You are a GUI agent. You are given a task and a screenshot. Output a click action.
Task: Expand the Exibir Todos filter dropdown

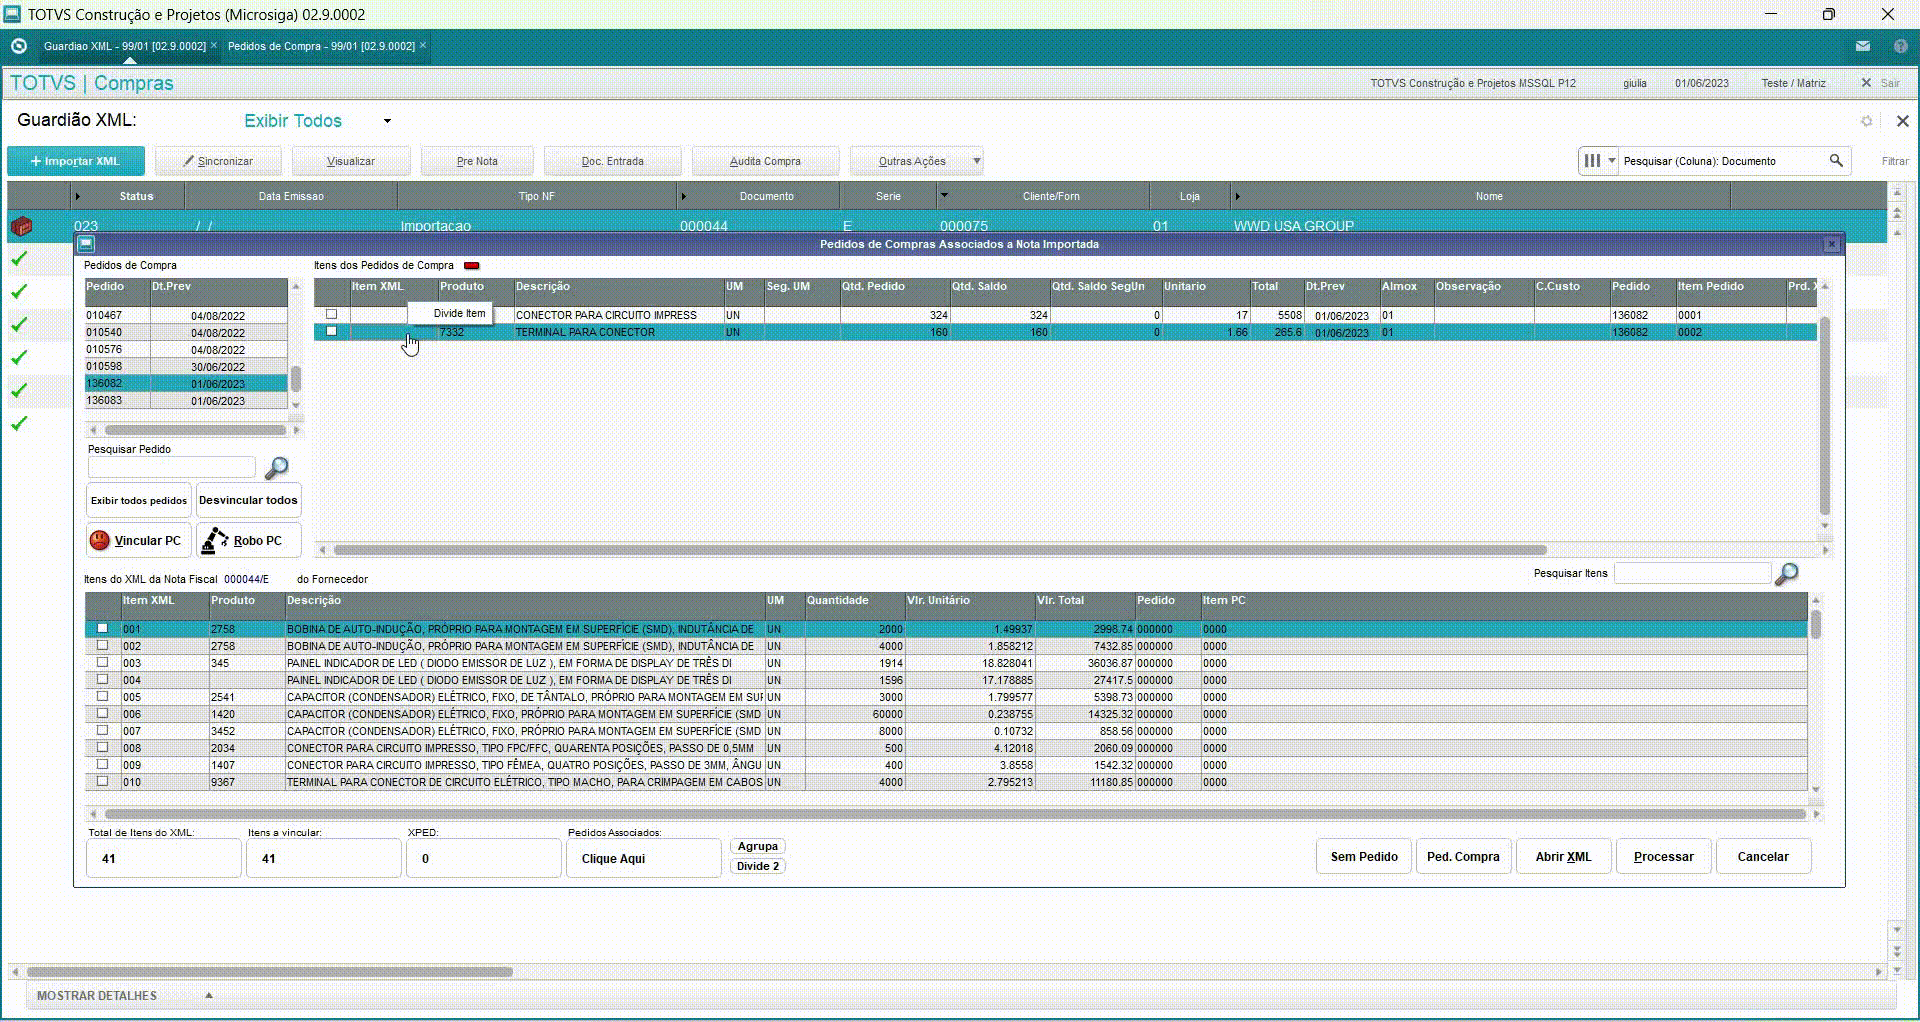(x=387, y=121)
